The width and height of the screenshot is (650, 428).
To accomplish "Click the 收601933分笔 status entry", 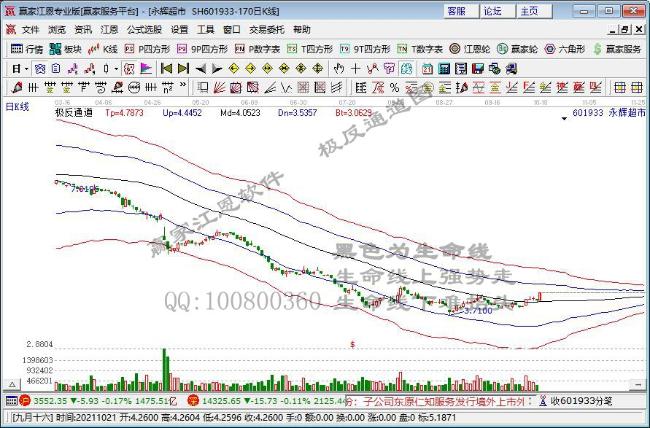I will 576,401.
